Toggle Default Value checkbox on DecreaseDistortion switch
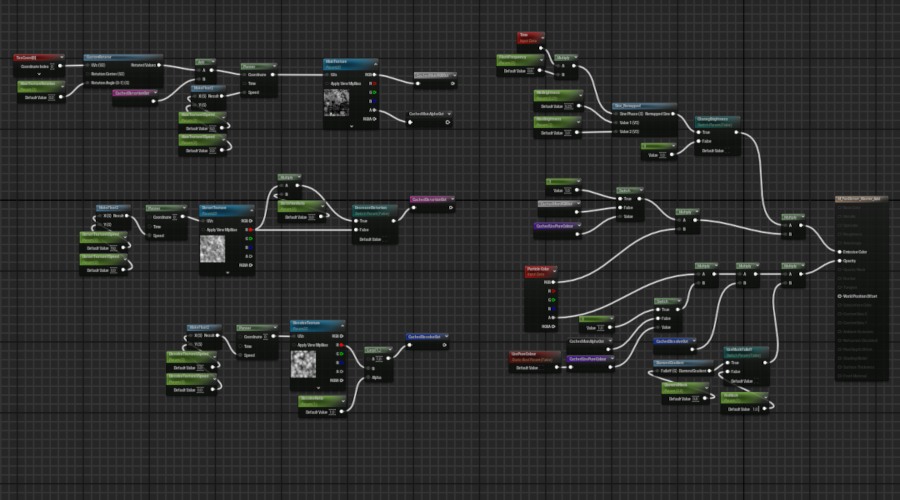 (387, 239)
